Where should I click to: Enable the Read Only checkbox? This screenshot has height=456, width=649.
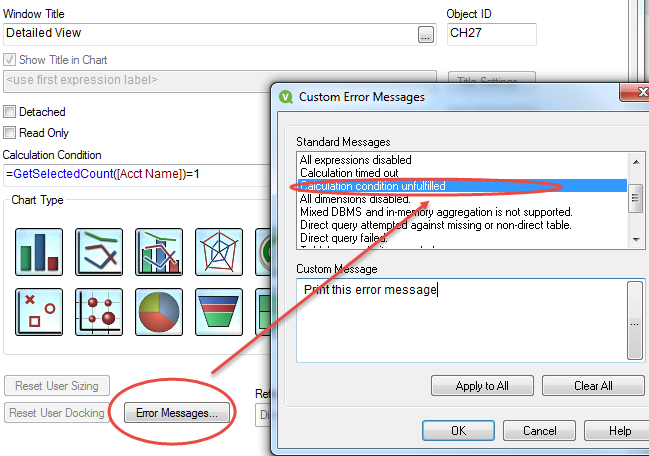[9, 133]
